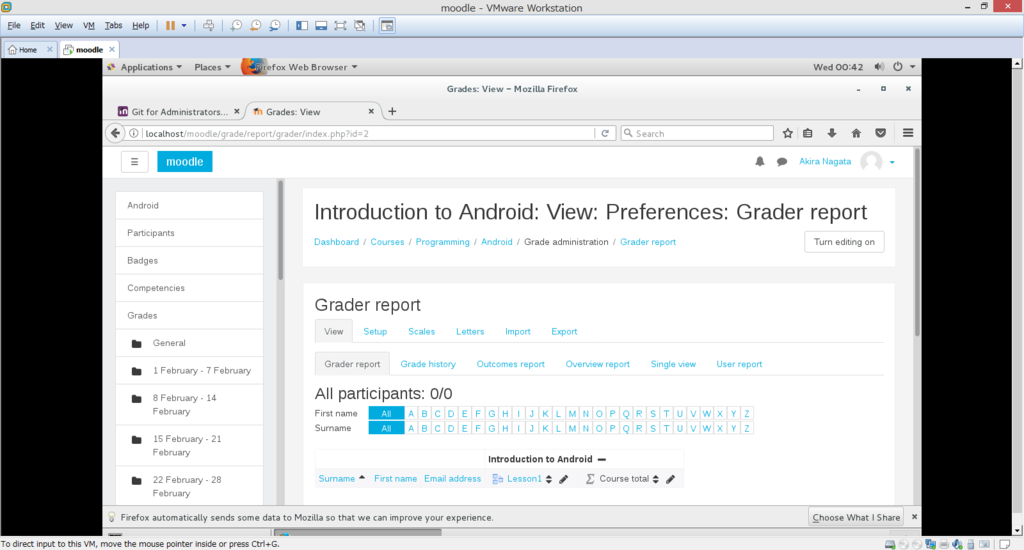Open the VMware File menu
The width and height of the screenshot is (1024, 550).
[14, 25]
